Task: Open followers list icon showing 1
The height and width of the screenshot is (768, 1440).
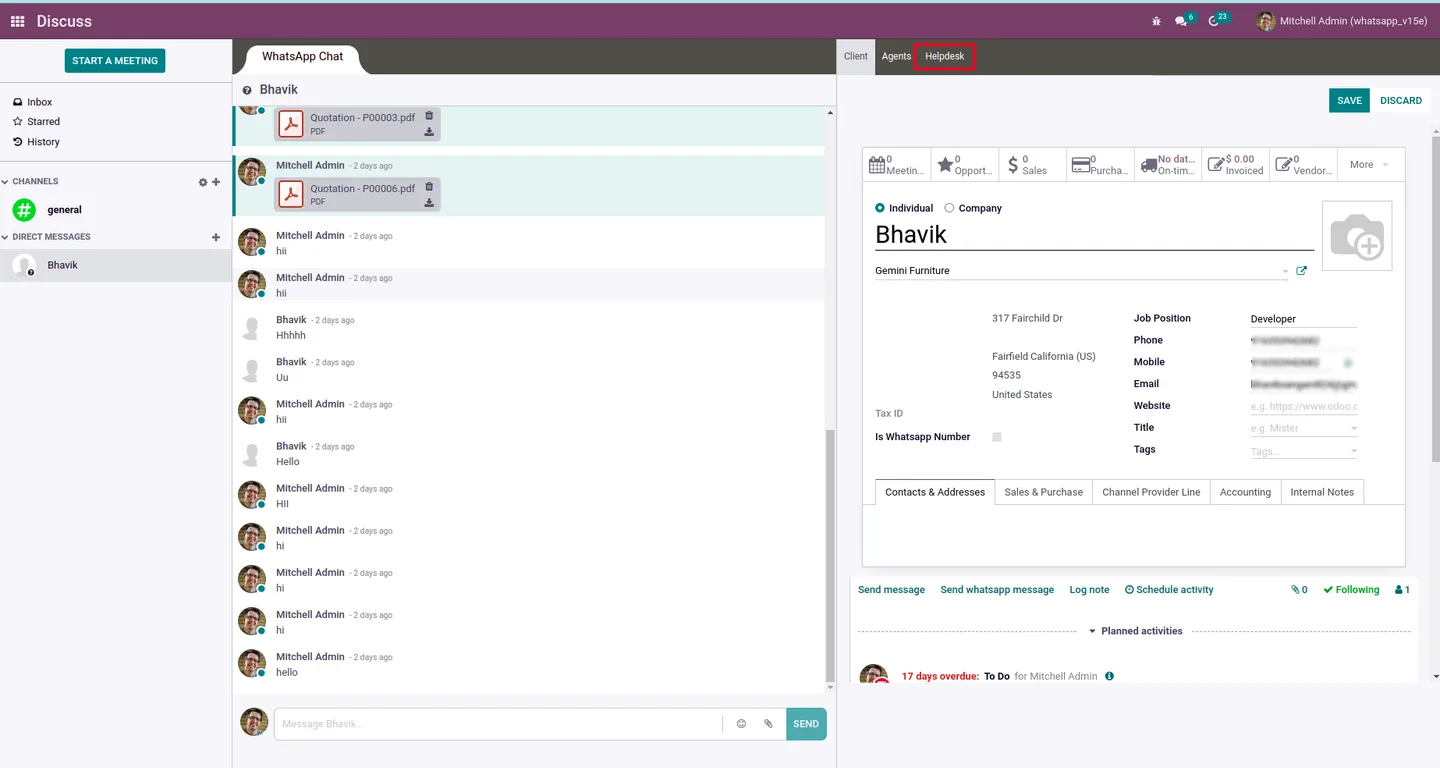Action: pos(1402,590)
